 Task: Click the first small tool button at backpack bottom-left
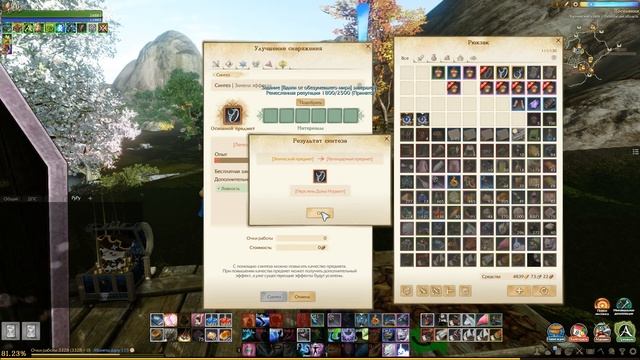pos(407,291)
